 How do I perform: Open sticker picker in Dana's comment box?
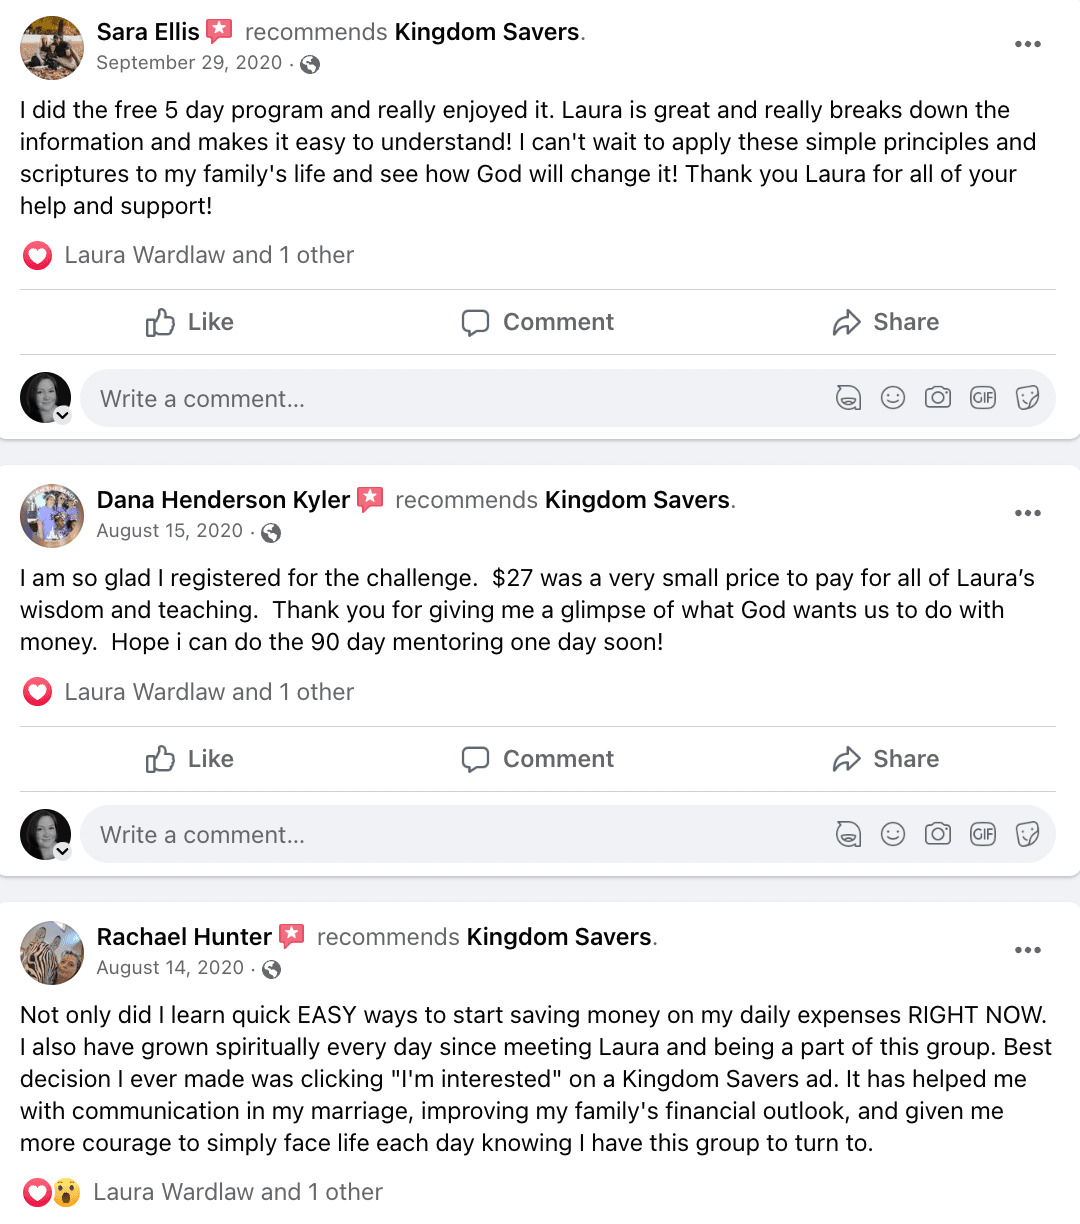pos(1027,834)
